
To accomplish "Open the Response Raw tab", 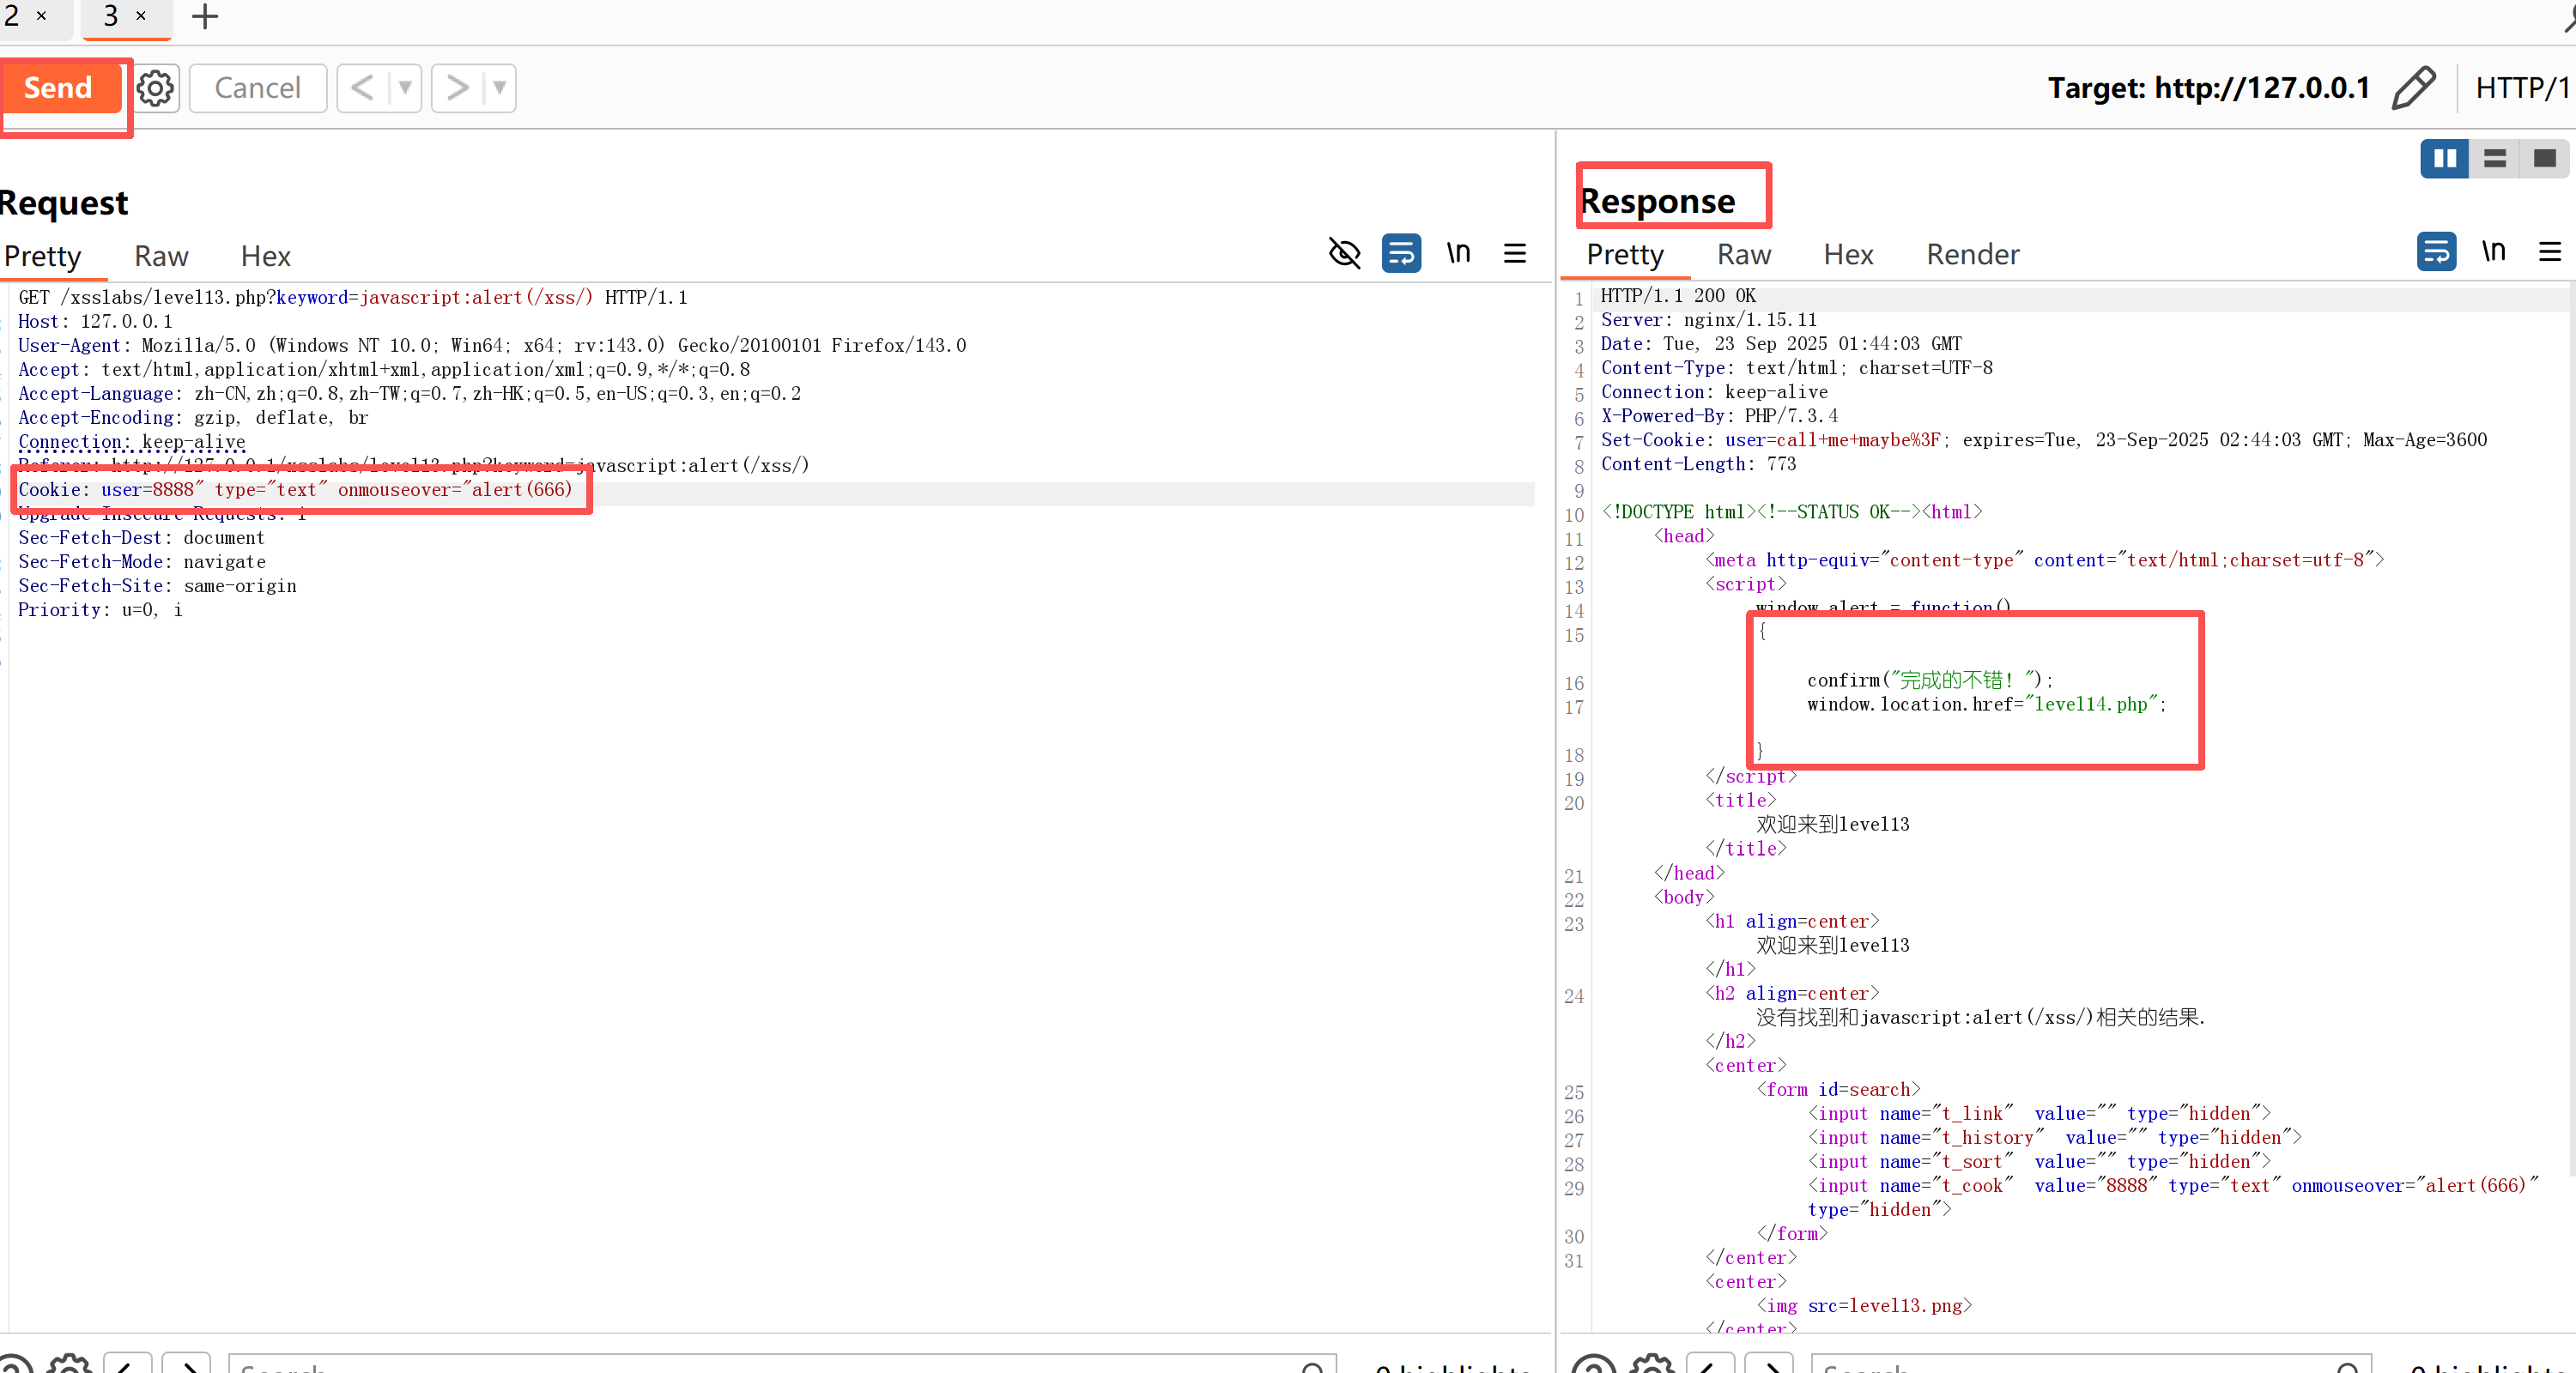I will pyautogui.click(x=1744, y=254).
